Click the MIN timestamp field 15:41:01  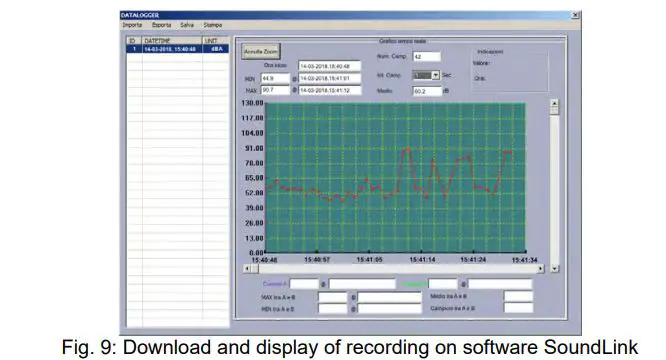[x=330, y=79]
